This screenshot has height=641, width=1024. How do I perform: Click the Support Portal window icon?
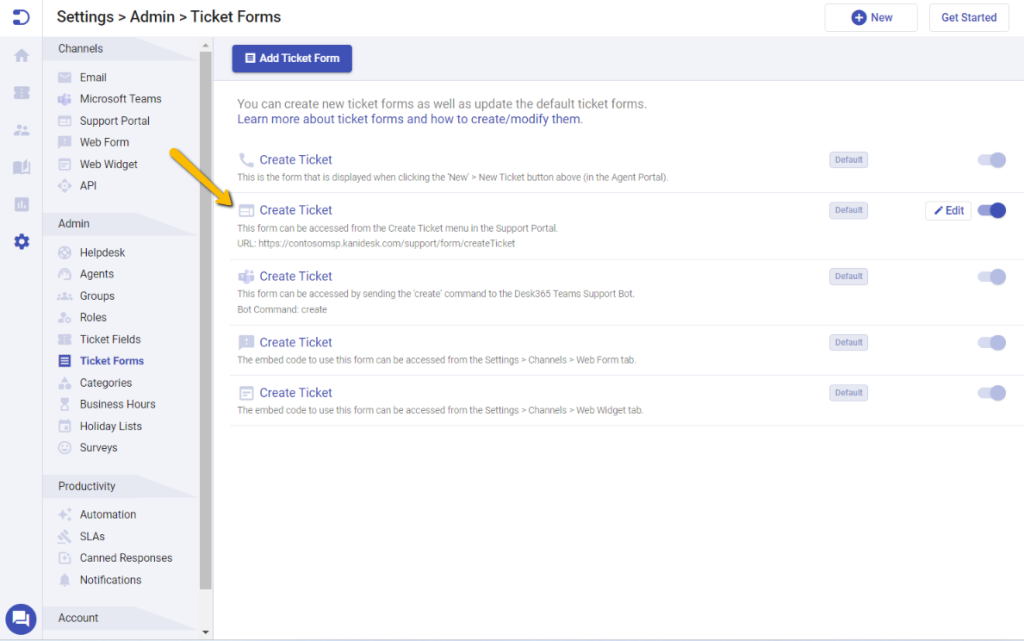[65, 121]
